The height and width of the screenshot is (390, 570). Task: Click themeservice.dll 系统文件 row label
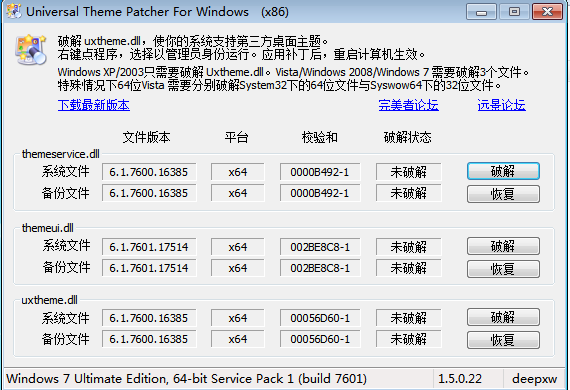[65, 171]
